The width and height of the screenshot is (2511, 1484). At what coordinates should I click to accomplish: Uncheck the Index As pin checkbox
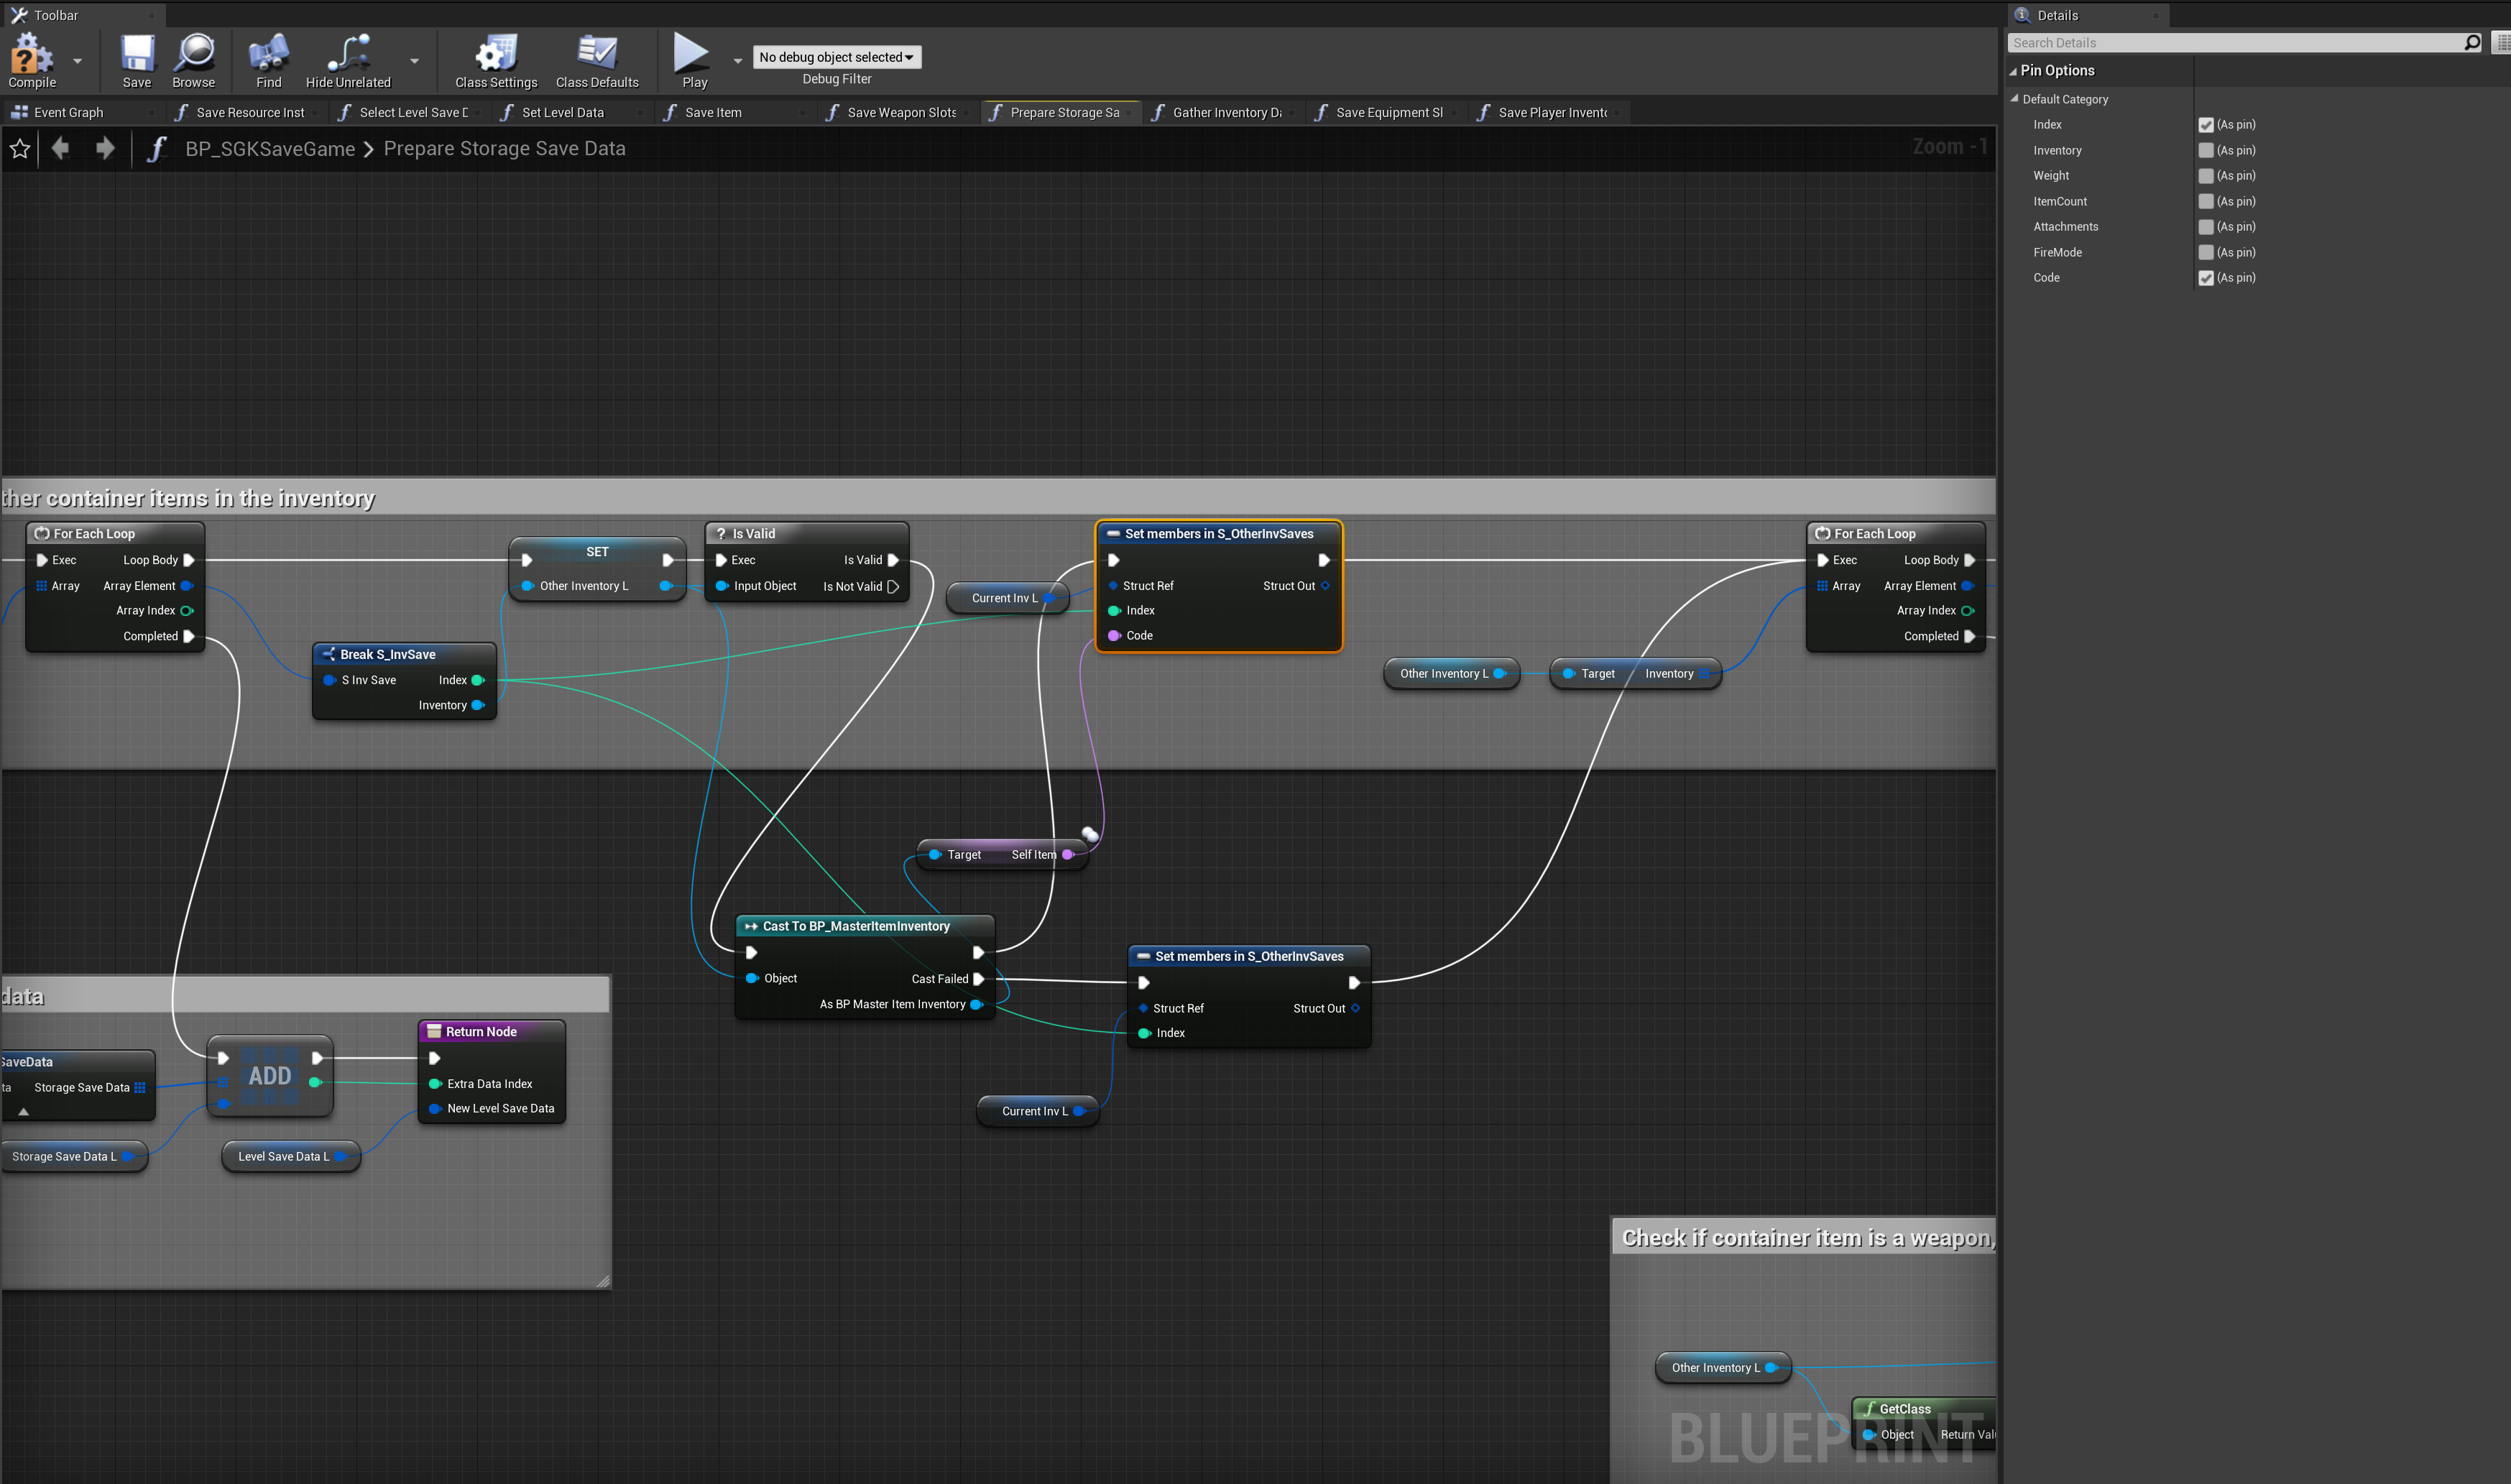click(x=2205, y=125)
